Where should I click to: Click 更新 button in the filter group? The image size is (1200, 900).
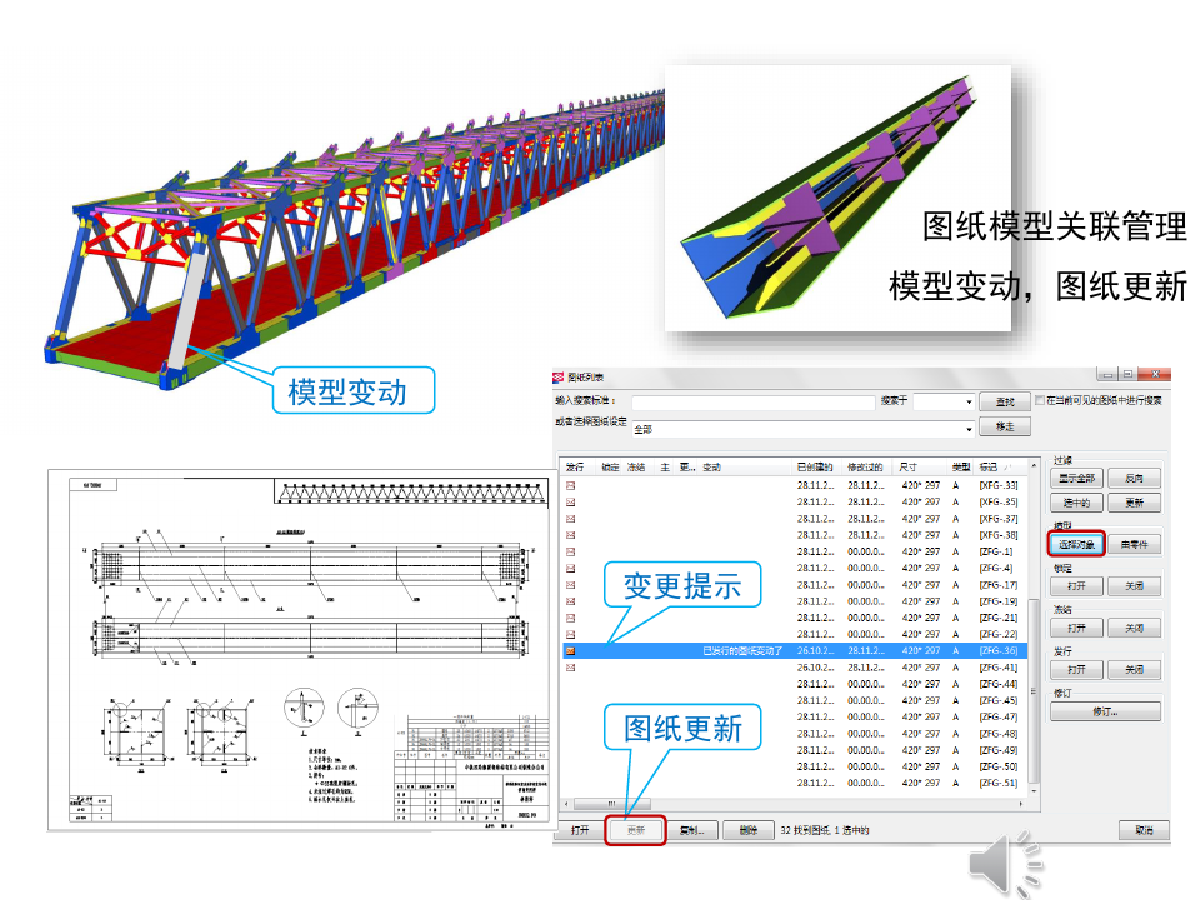coord(1134,503)
